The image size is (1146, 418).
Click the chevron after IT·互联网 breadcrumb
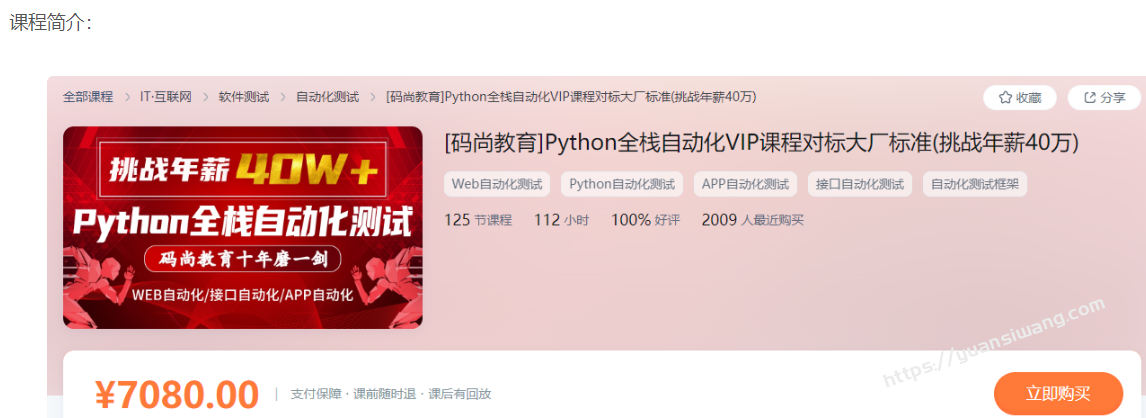click(x=205, y=96)
